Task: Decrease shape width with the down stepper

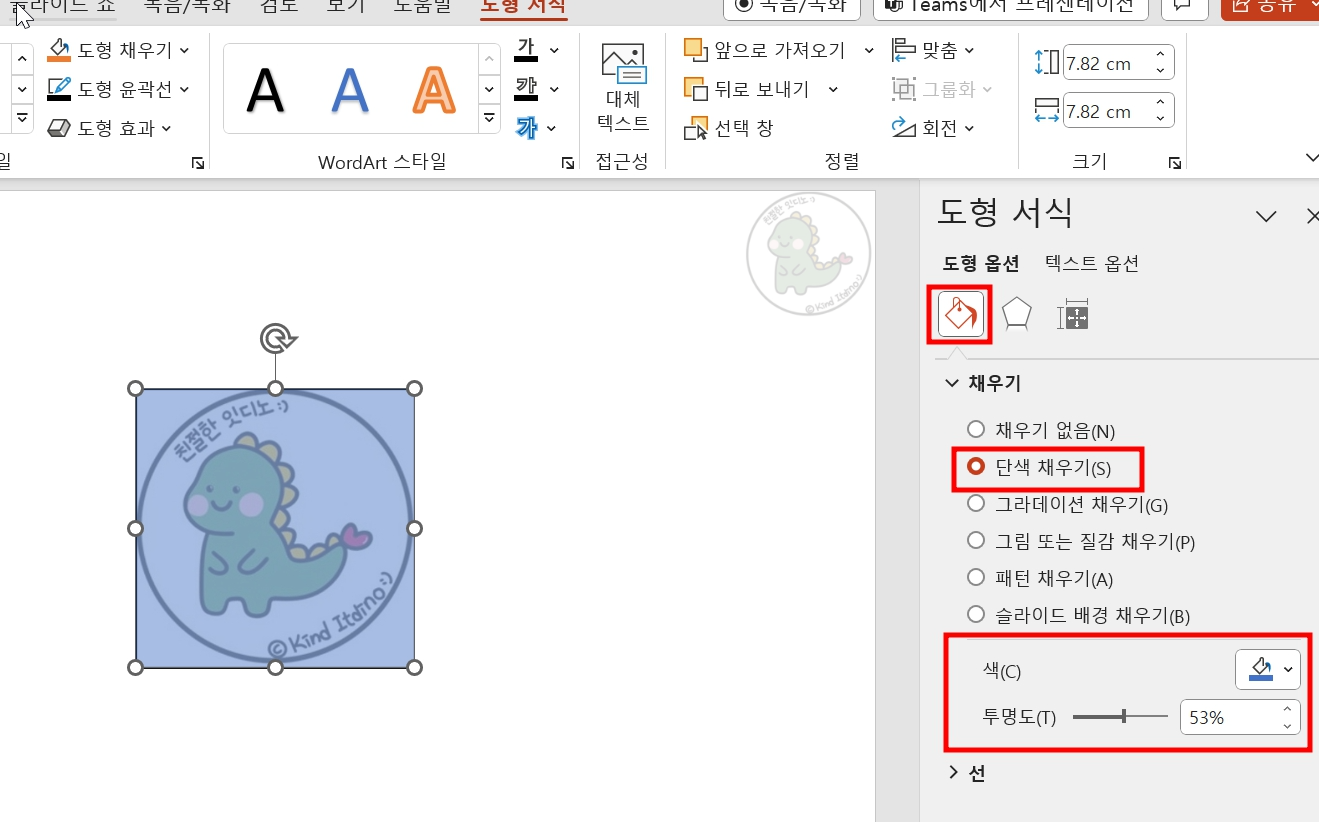Action: click(1161, 119)
